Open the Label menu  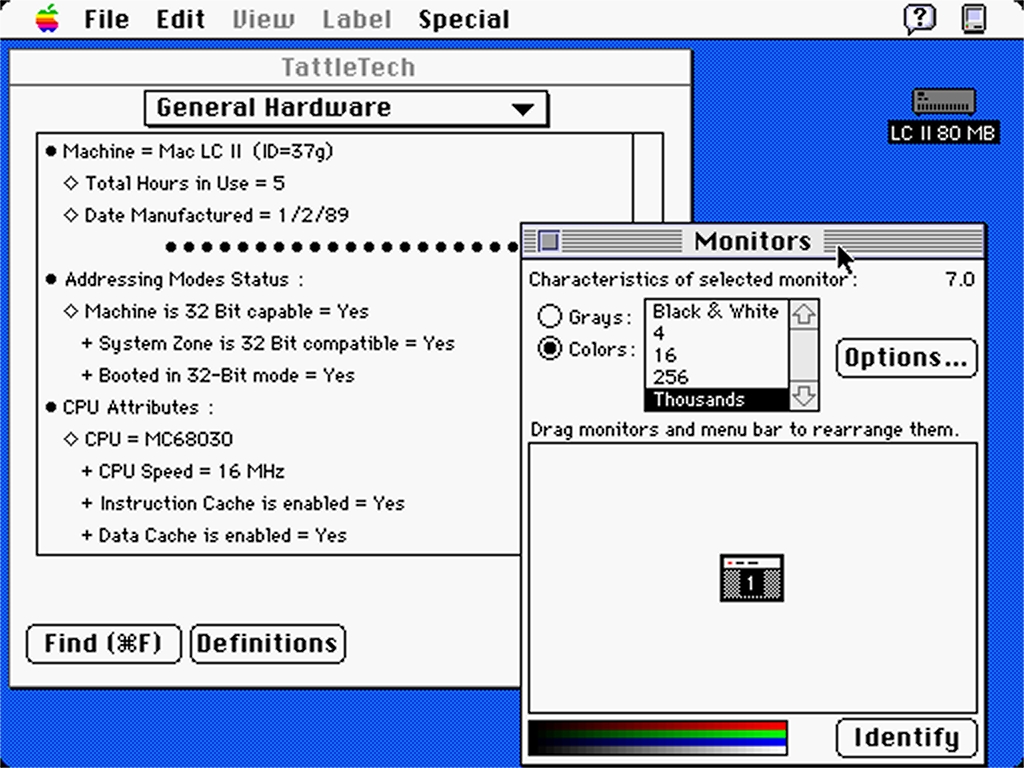357,17
